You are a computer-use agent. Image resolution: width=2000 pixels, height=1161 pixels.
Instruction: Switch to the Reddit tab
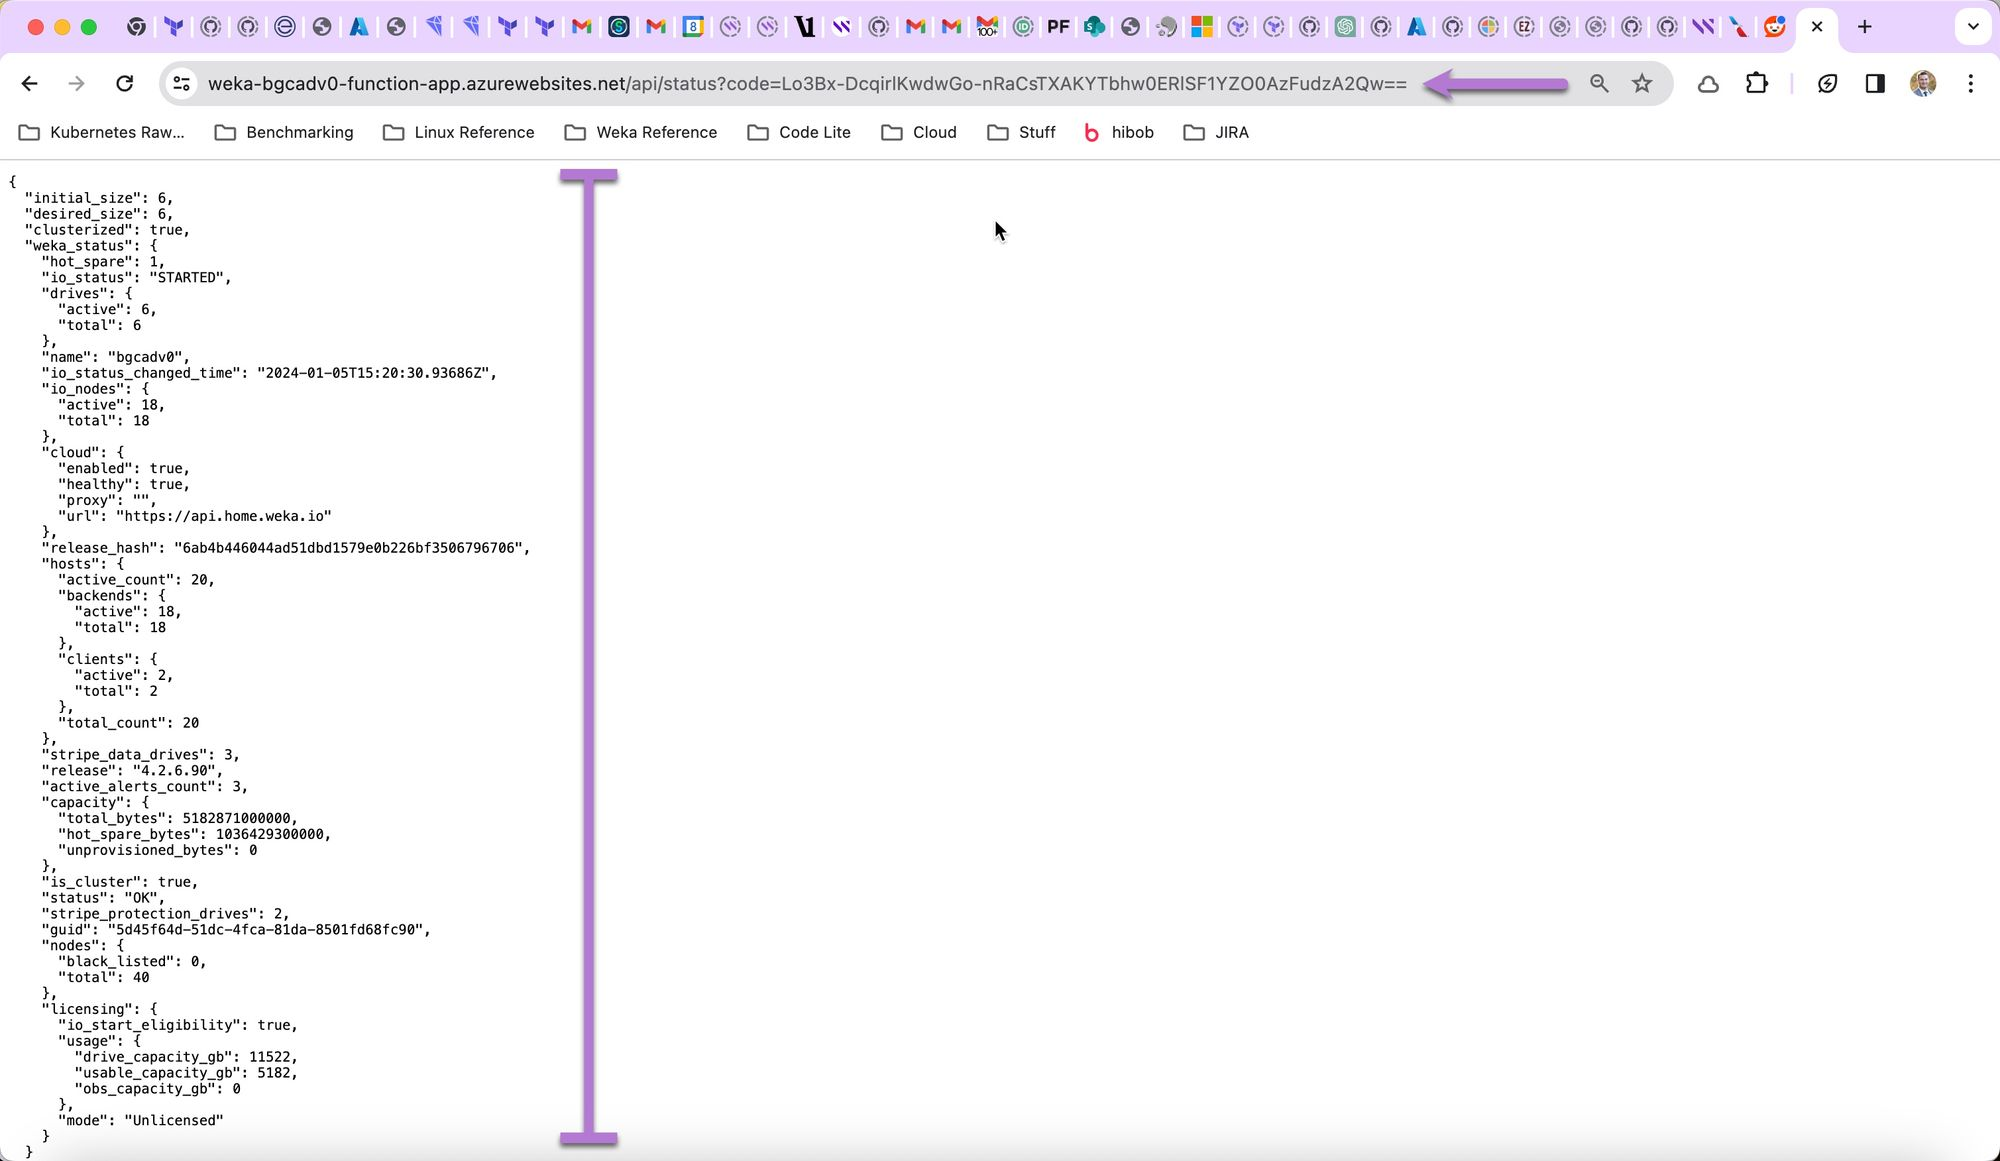[1774, 27]
